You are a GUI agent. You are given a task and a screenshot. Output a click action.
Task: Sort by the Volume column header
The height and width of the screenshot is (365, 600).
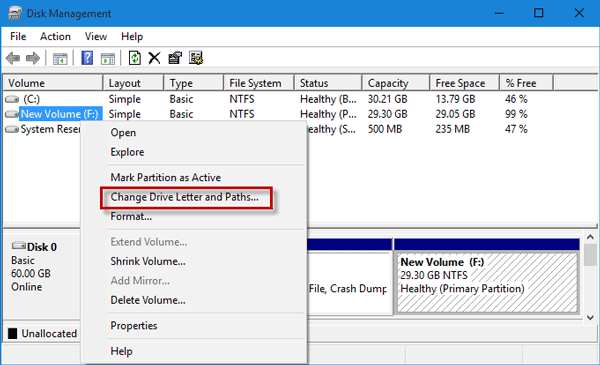[x=53, y=83]
